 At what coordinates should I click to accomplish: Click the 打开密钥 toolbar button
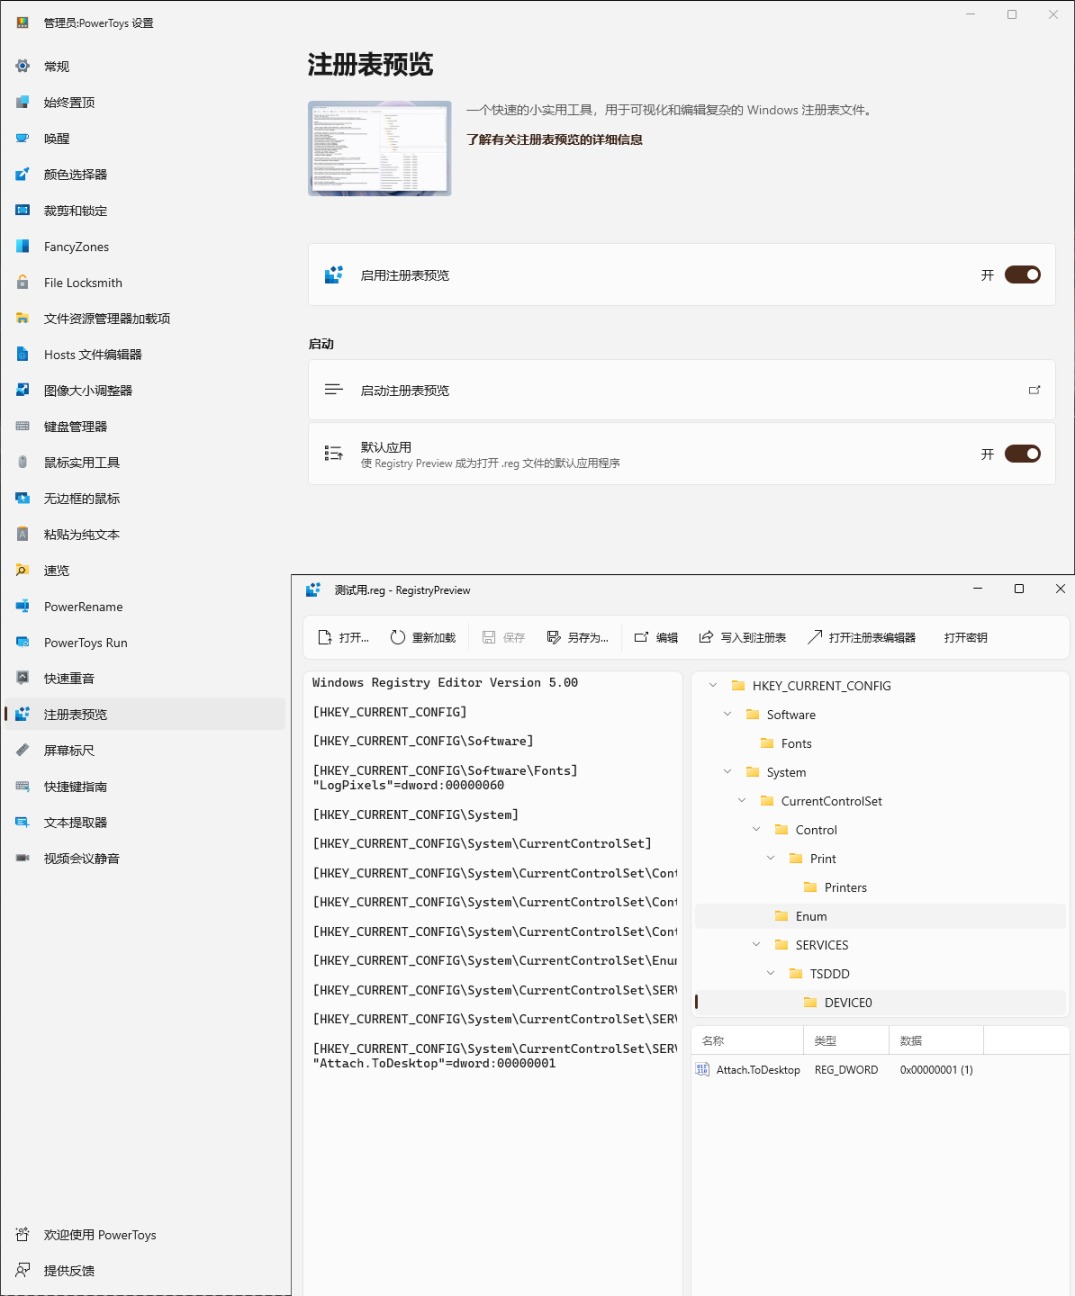click(965, 637)
